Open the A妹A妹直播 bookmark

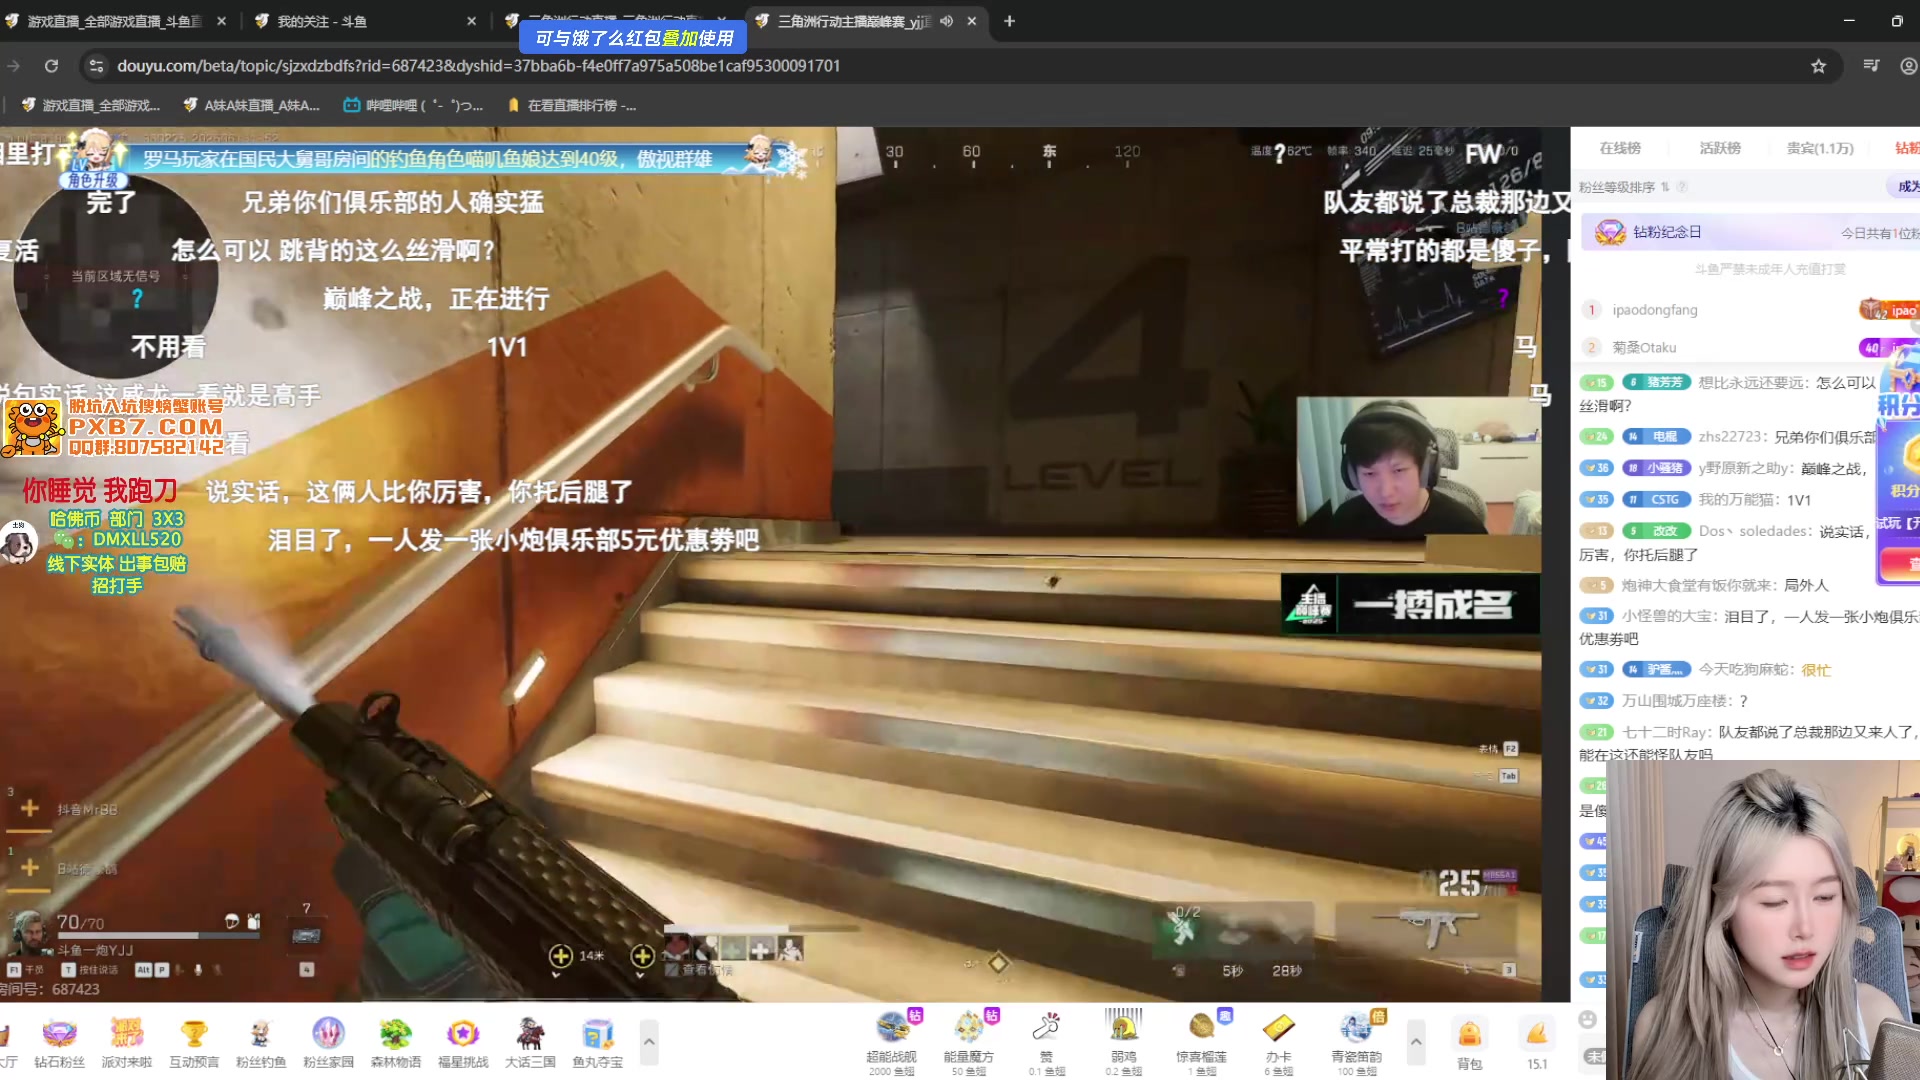251,105
